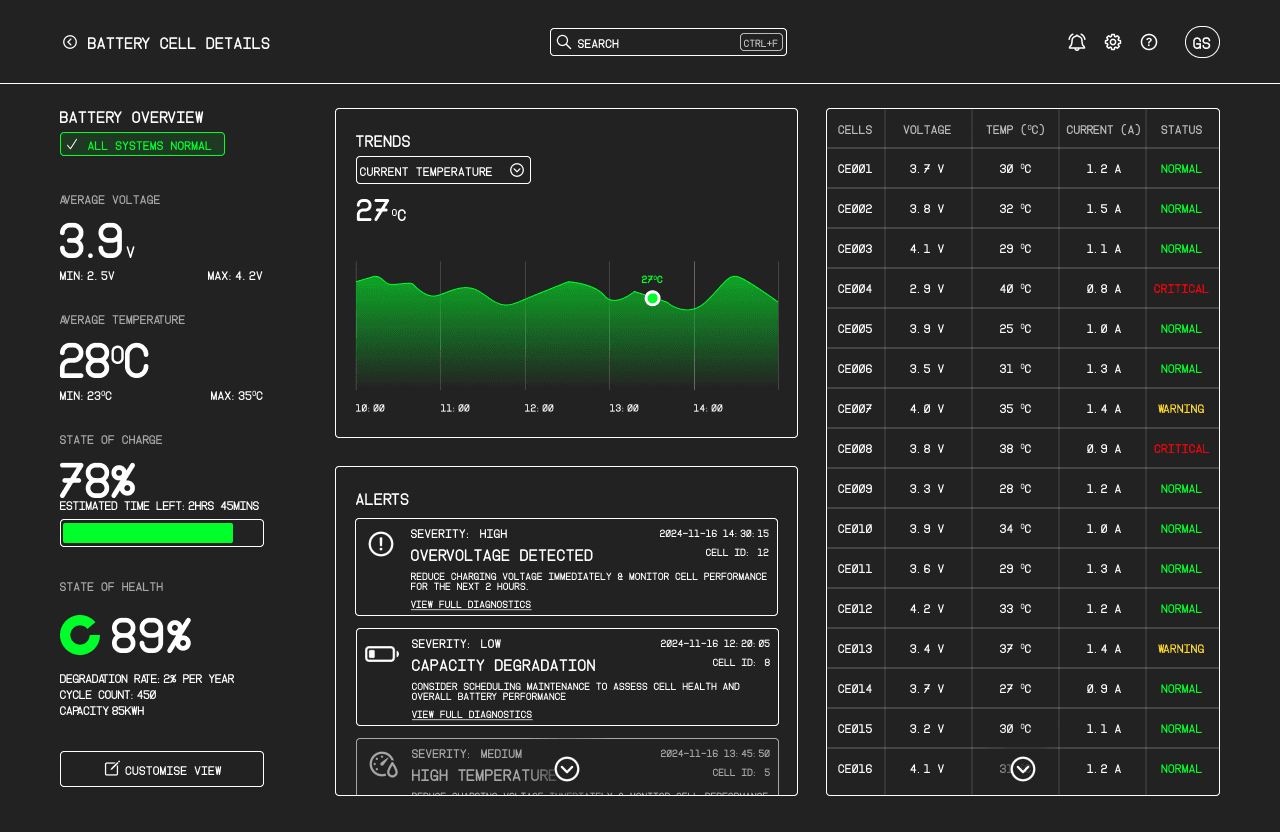Click the Cycle Count: 450 text
1280x832 pixels.
108,695
